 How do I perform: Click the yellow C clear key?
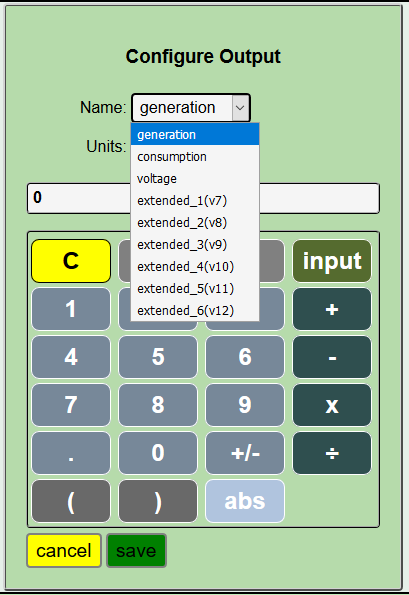(71, 261)
